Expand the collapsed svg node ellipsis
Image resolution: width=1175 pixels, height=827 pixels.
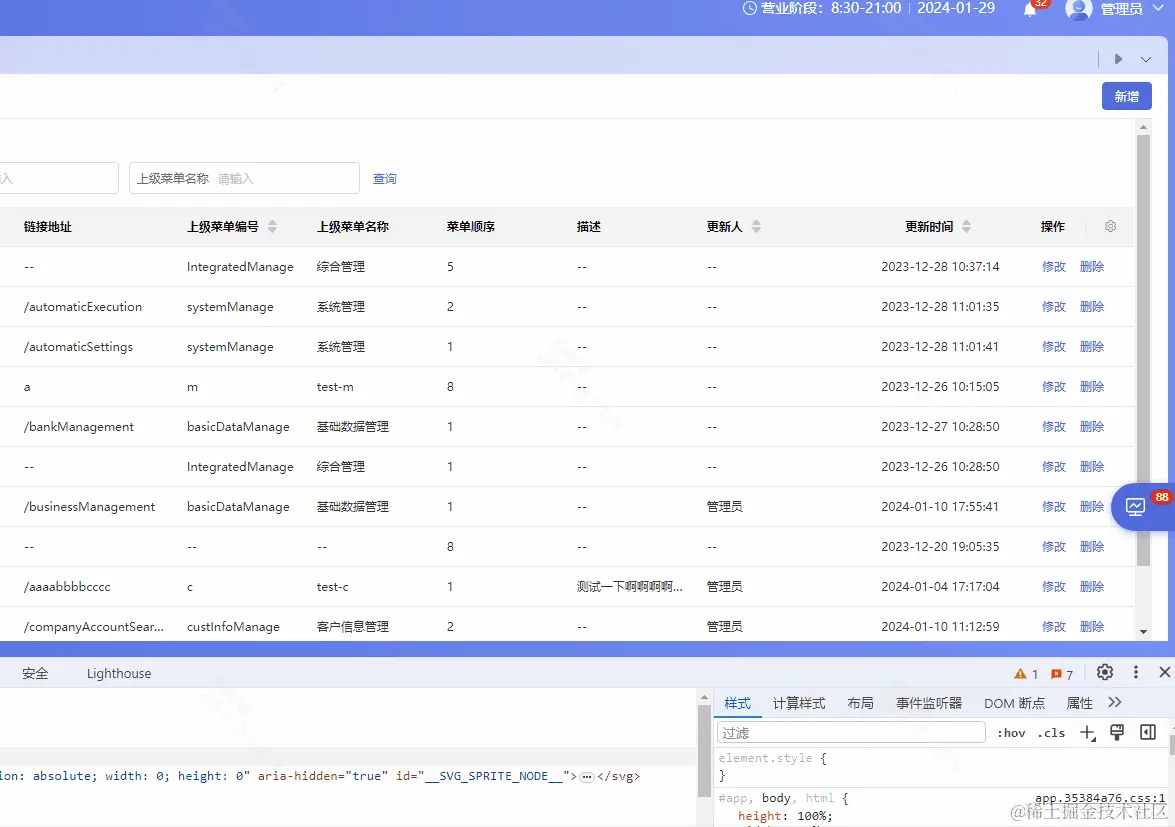pyautogui.click(x=587, y=777)
